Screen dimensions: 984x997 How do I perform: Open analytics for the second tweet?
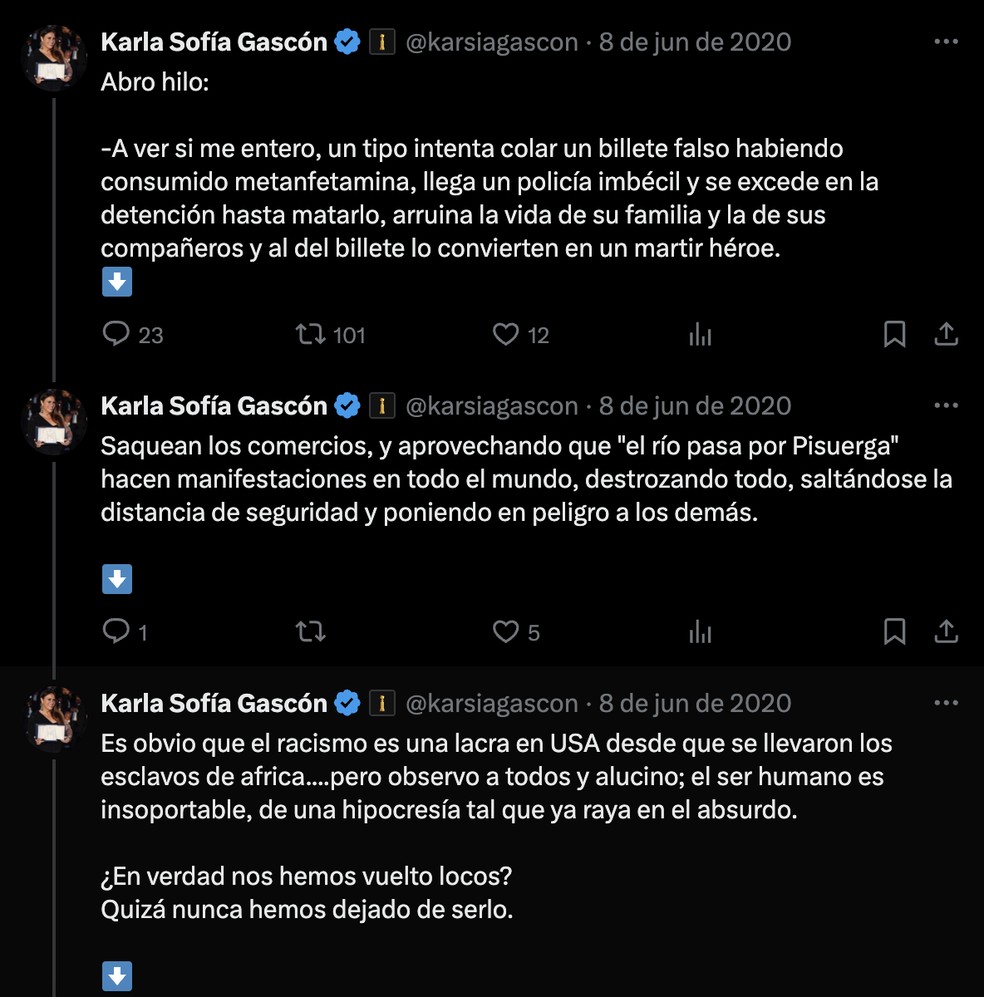click(x=700, y=631)
